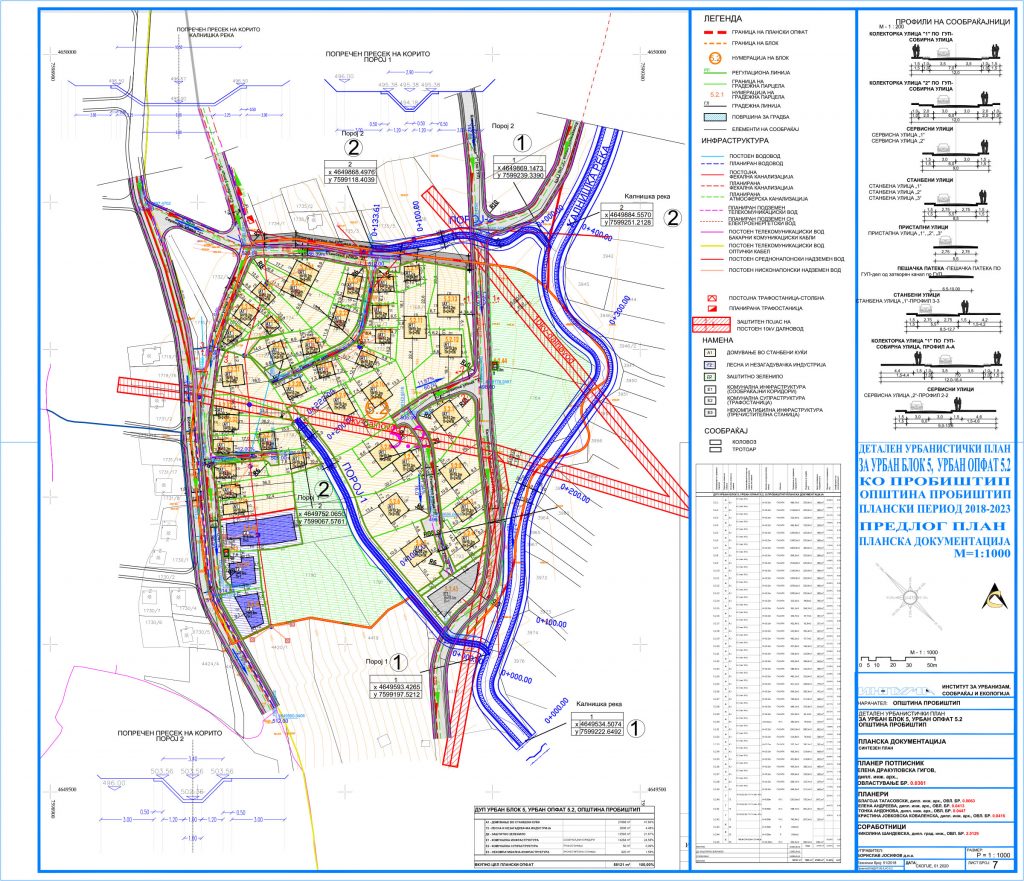The height and width of the screenshot is (881, 1024).
Task: Click the ЕЛЕМЕНТИ НА СООБРАЌАЈ legend entry
Action: click(x=765, y=129)
